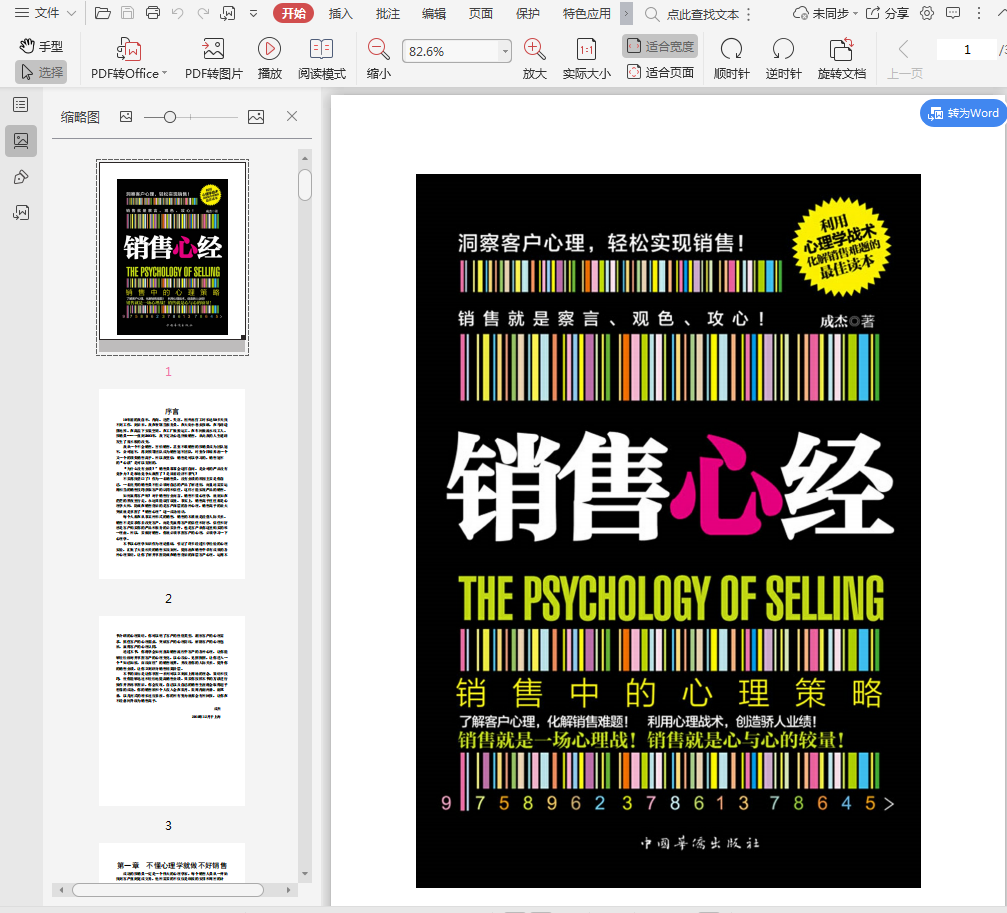Screen dimensions: 1007x913
Task: Start slideshow with 播放 icon
Action: pyautogui.click(x=269, y=49)
